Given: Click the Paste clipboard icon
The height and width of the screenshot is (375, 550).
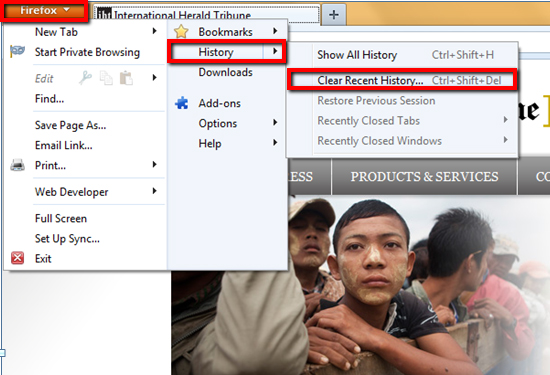Looking at the screenshot, I should 126,78.
